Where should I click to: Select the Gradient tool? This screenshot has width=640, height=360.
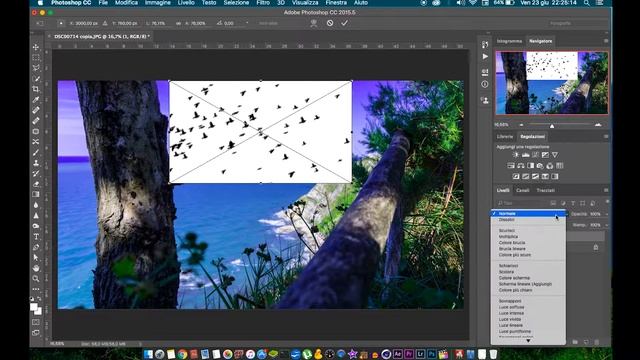[36, 195]
